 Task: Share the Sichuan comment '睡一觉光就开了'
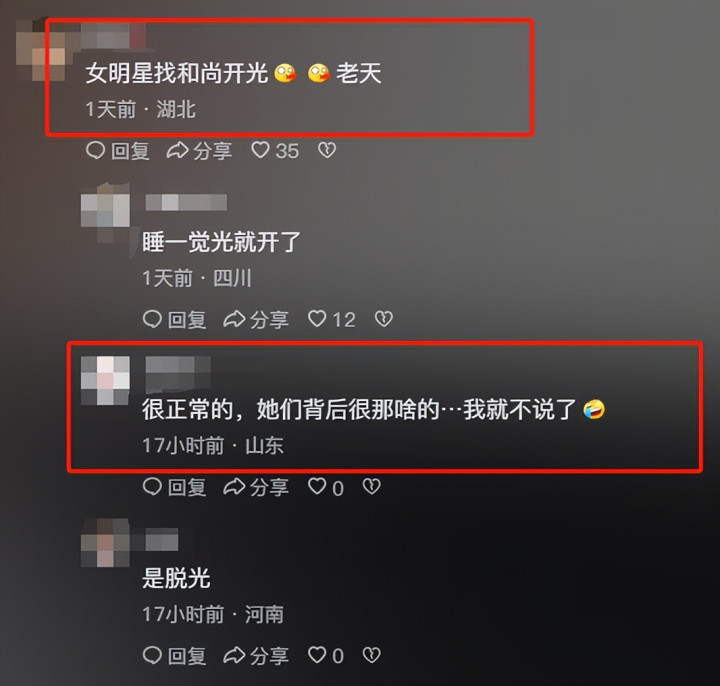(256, 320)
